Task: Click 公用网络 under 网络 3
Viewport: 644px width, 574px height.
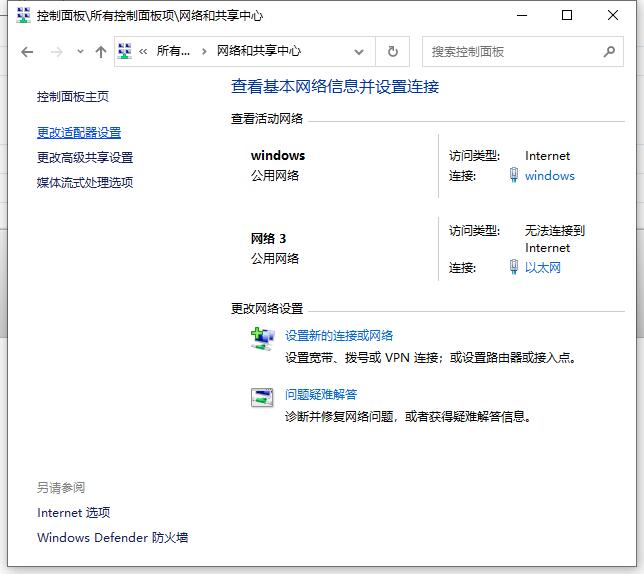Action: pyautogui.click(x=275, y=258)
